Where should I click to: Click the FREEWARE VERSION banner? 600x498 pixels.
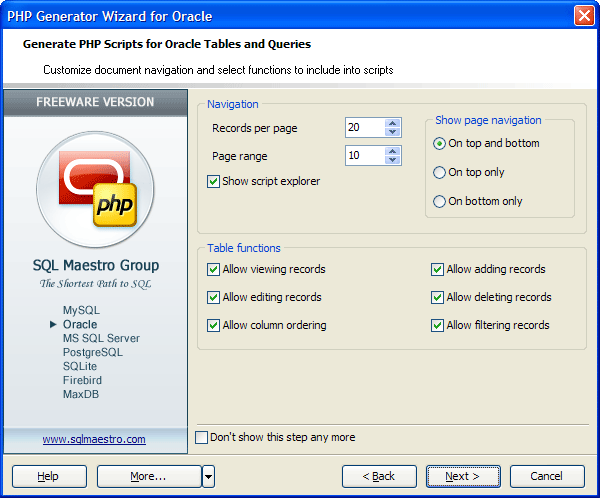pyautogui.click(x=95, y=102)
